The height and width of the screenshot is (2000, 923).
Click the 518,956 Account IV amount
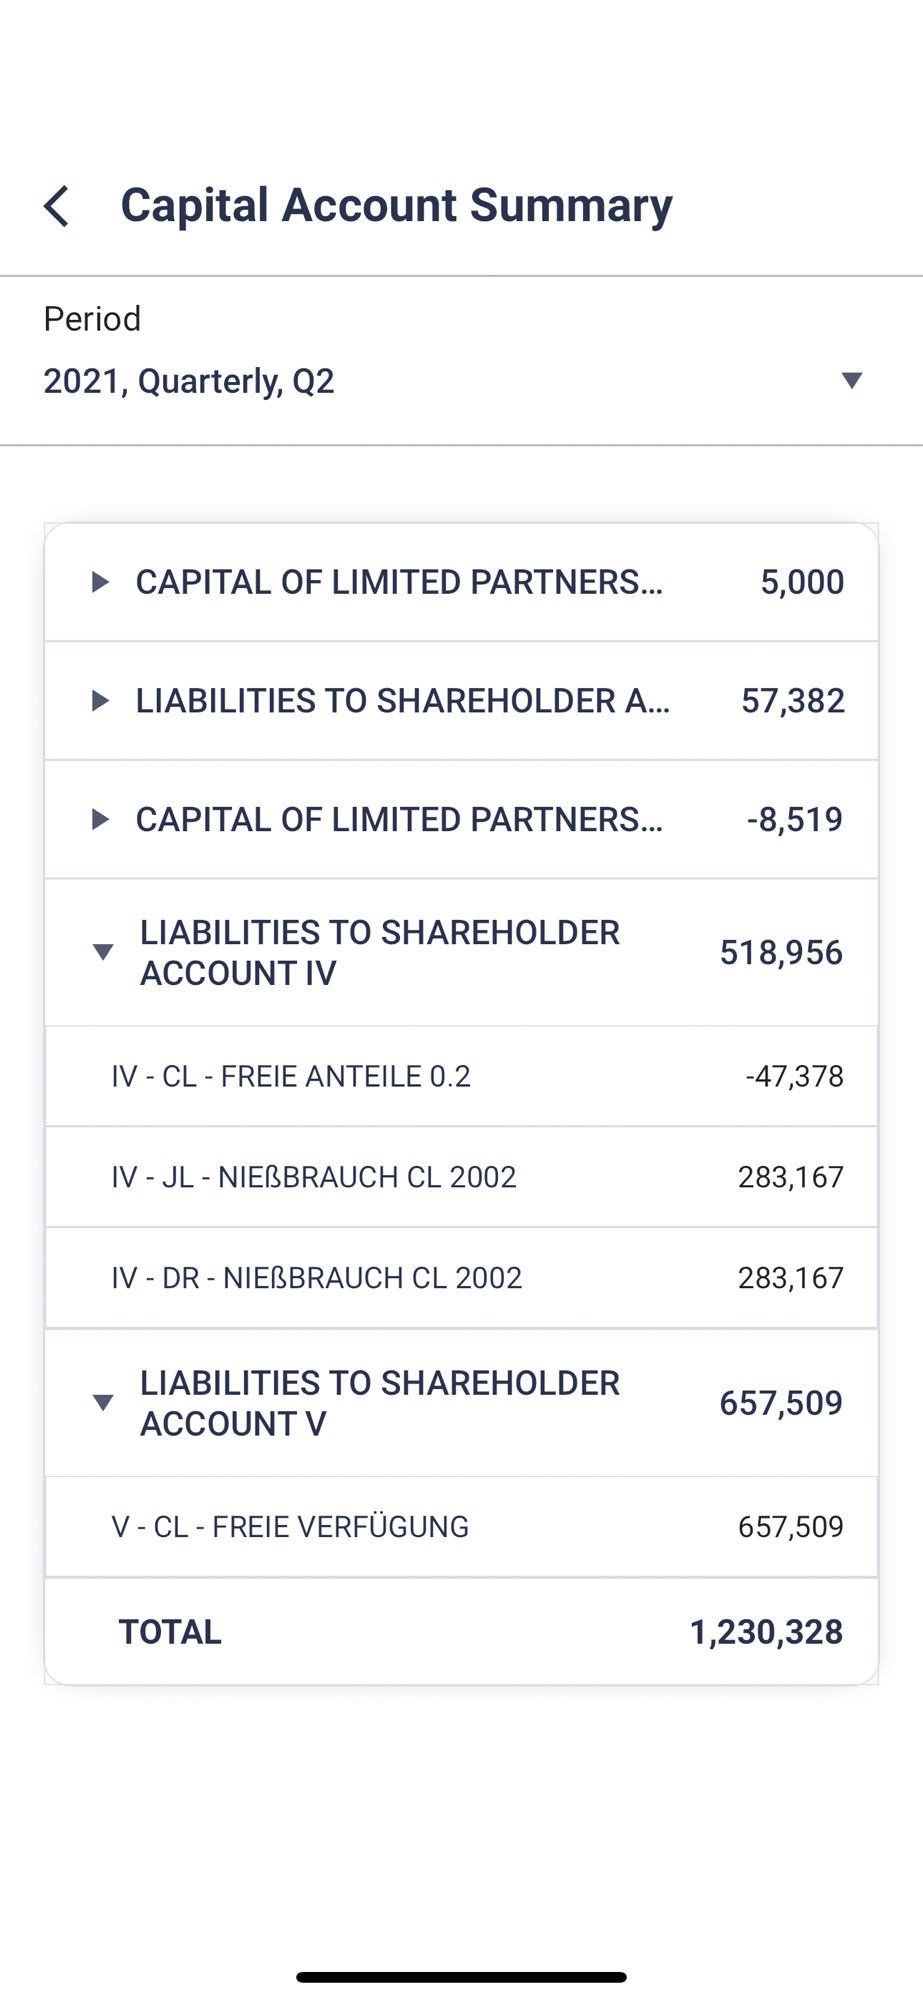pyautogui.click(x=781, y=952)
